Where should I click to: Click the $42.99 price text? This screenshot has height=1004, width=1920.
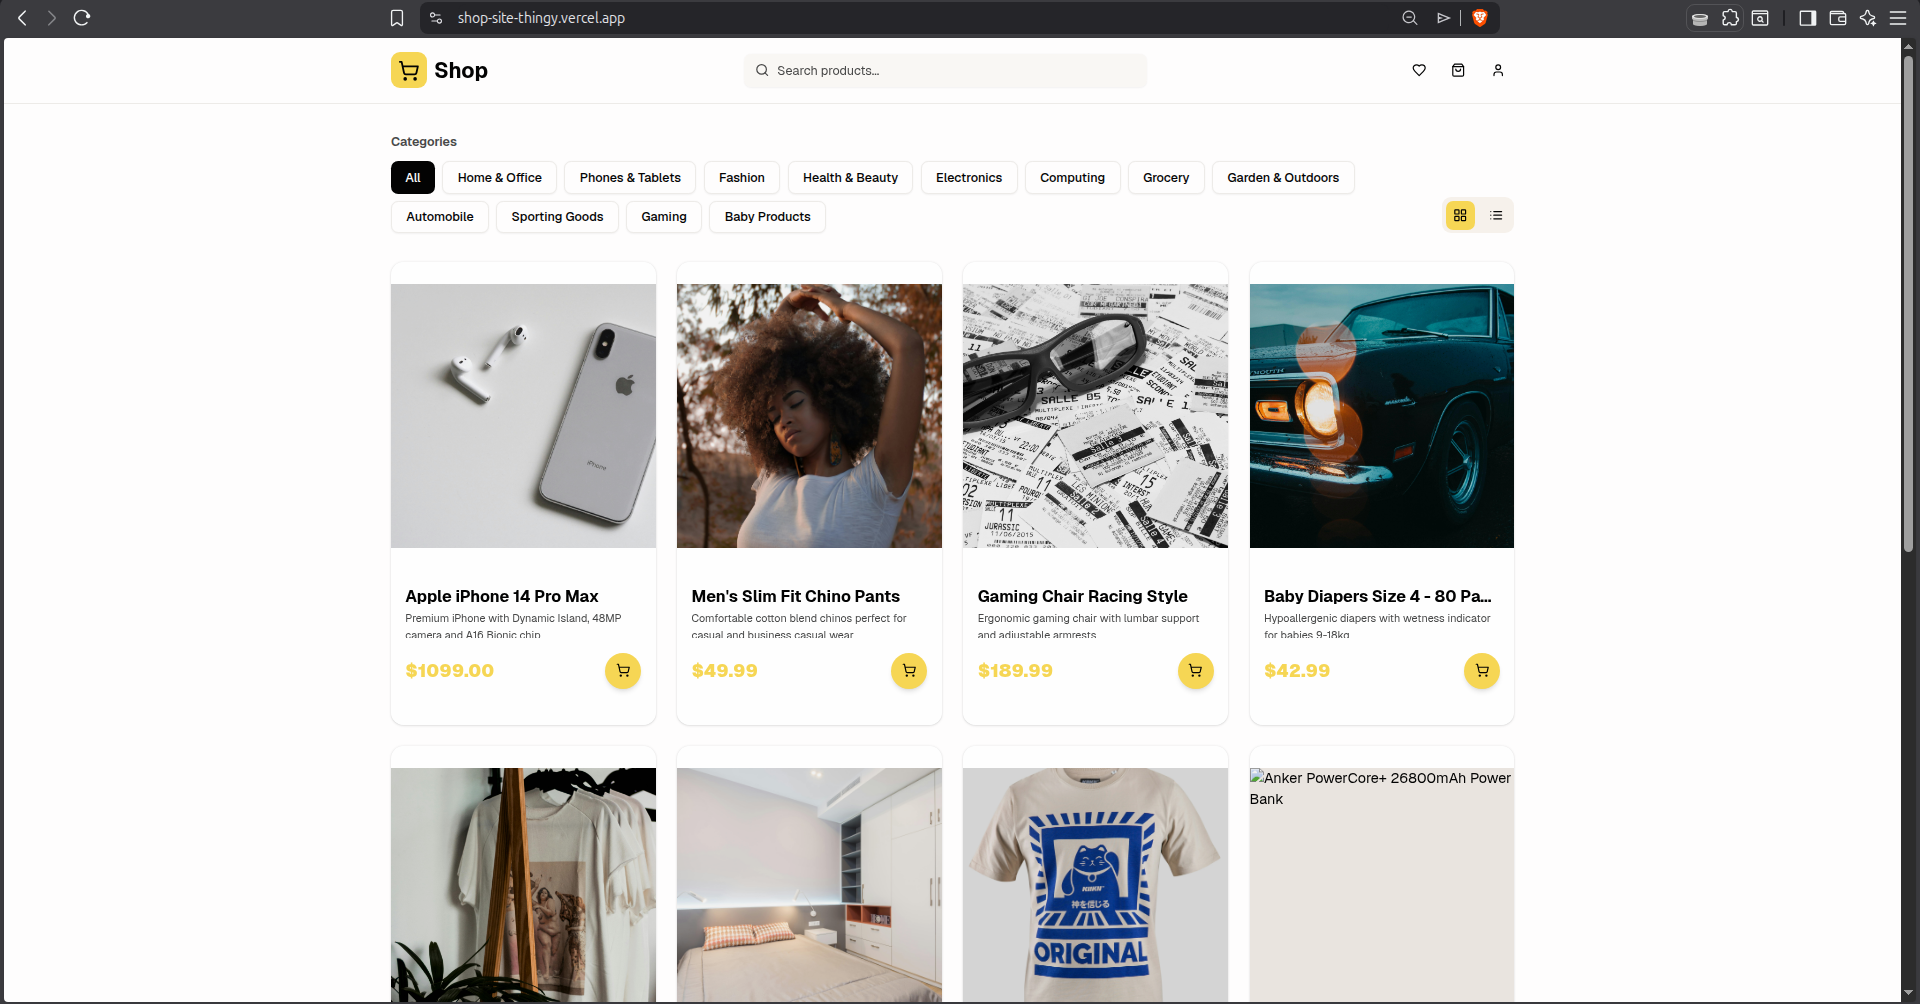(1297, 671)
